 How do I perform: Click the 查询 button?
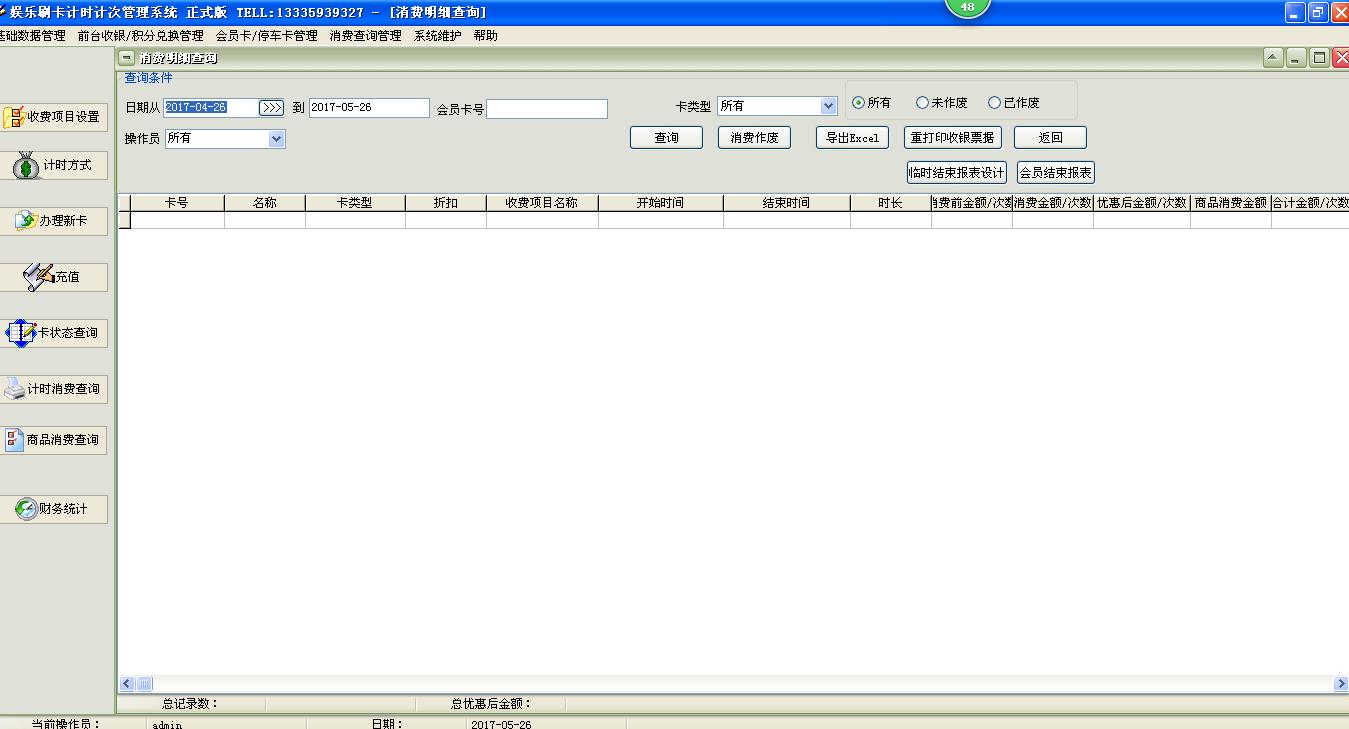pos(666,138)
